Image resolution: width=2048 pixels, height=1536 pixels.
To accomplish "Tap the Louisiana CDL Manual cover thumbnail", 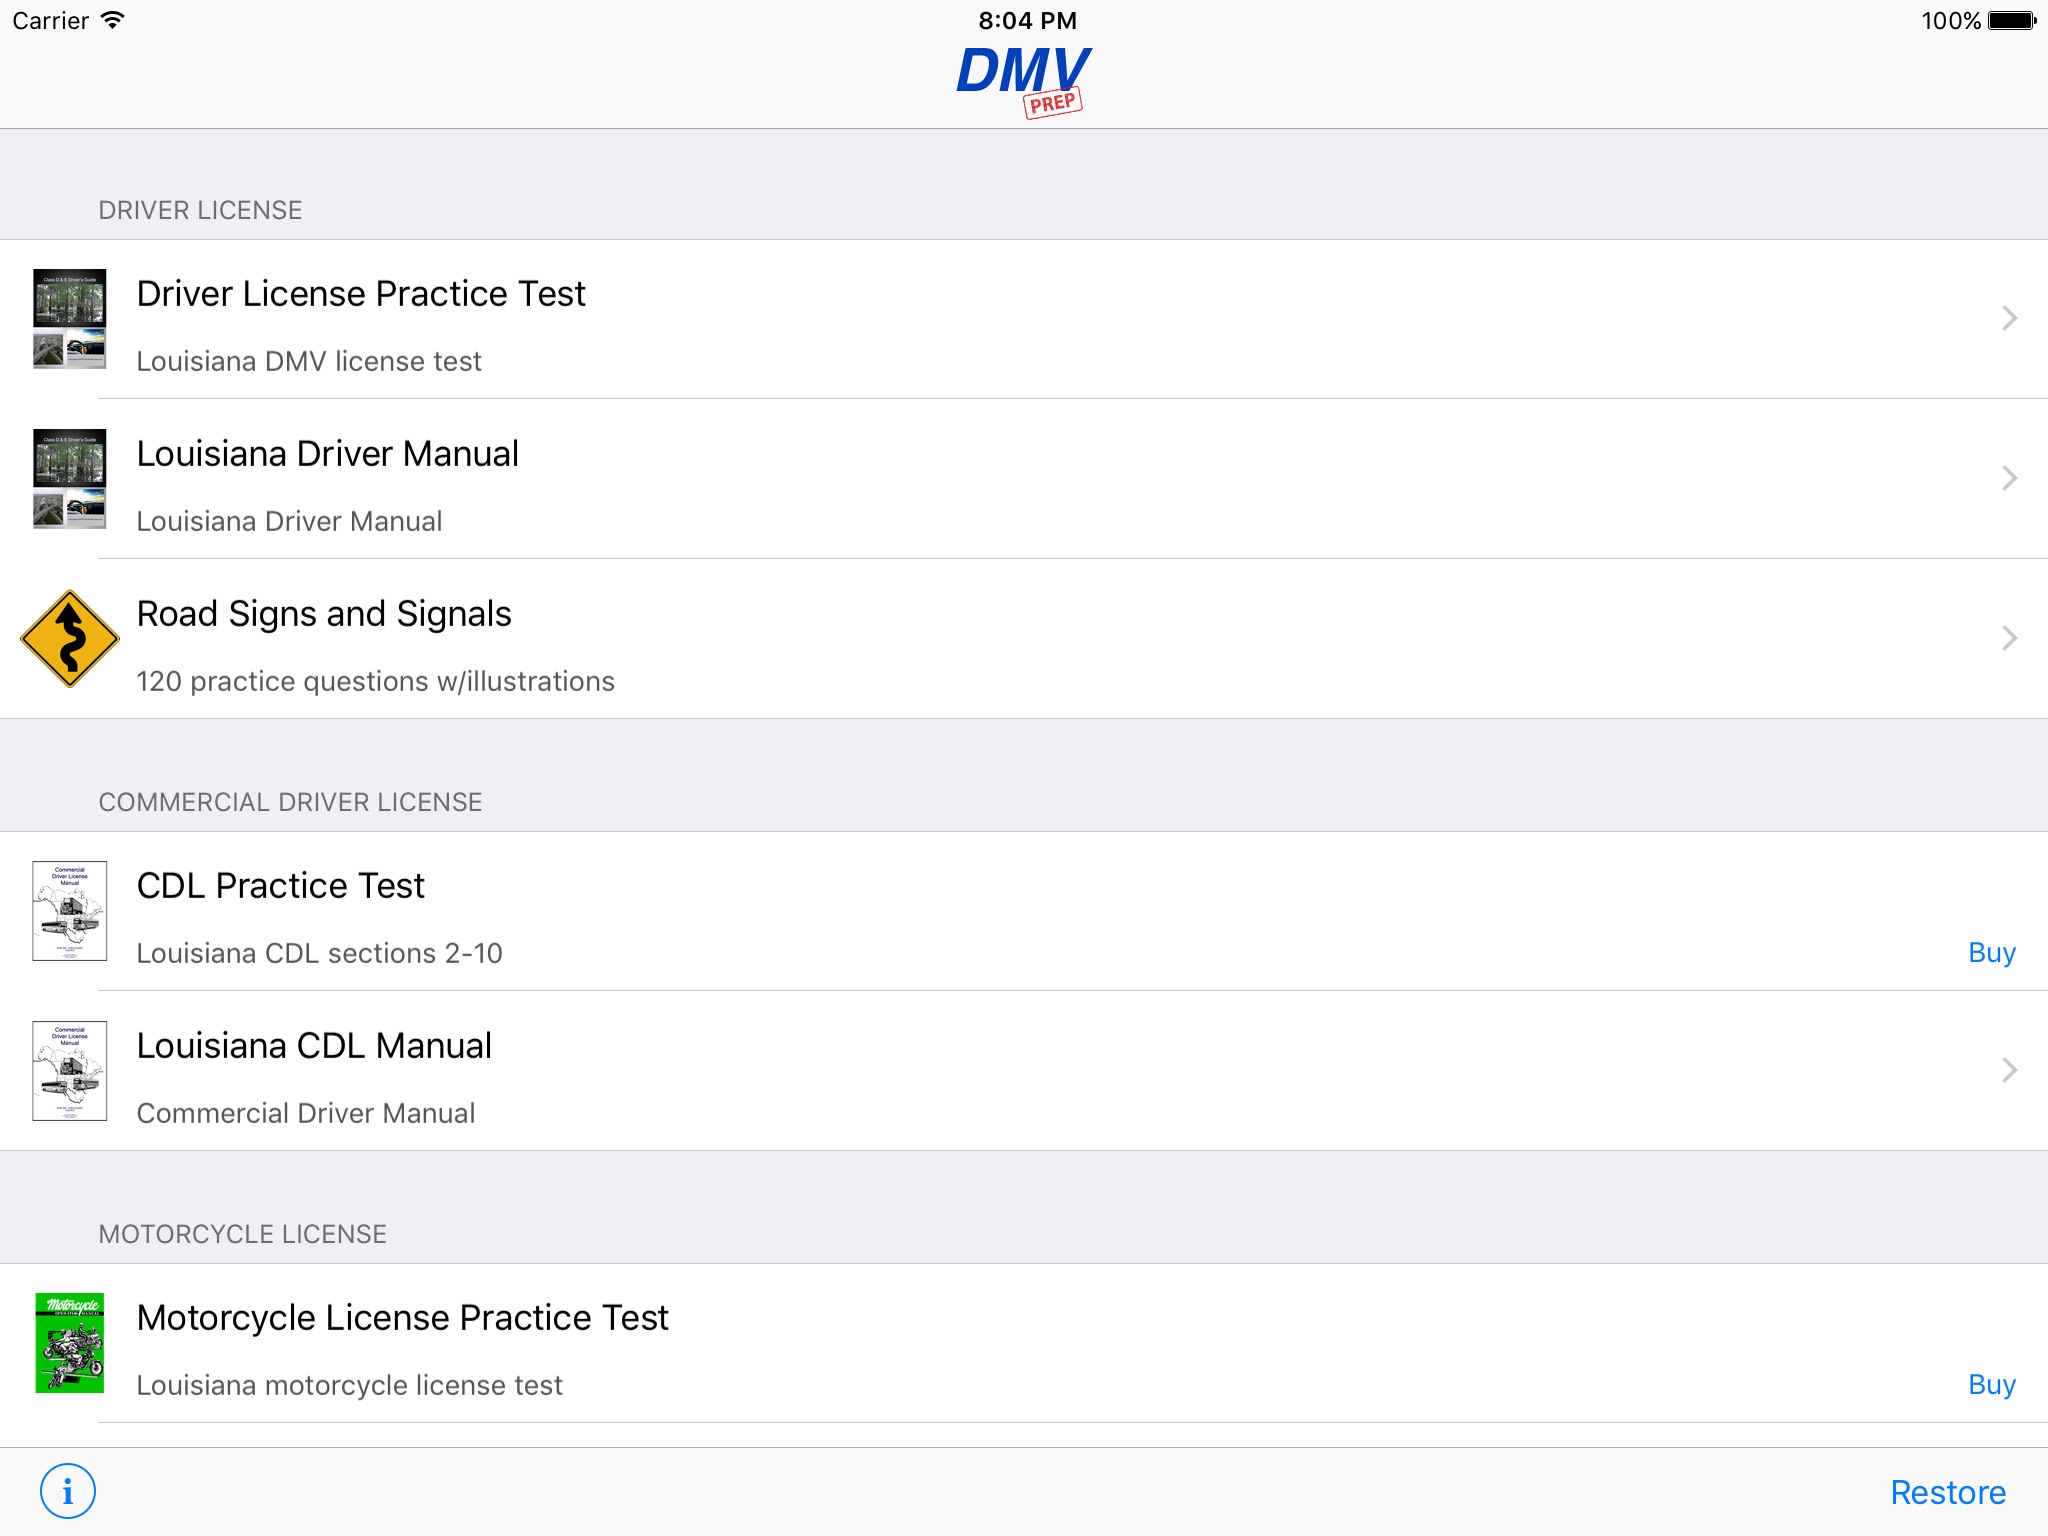I will [x=70, y=1071].
